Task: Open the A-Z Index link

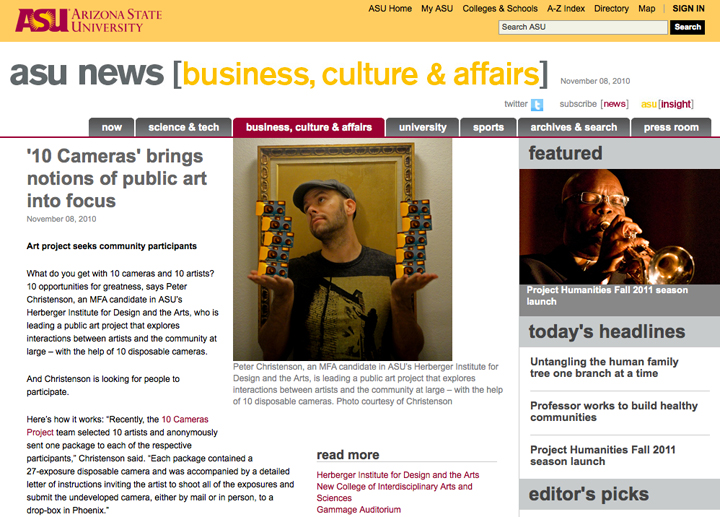Action: (566, 9)
